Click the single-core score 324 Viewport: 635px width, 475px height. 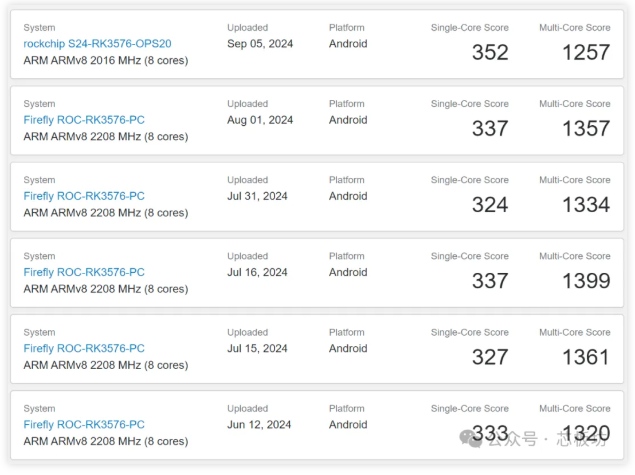(490, 205)
